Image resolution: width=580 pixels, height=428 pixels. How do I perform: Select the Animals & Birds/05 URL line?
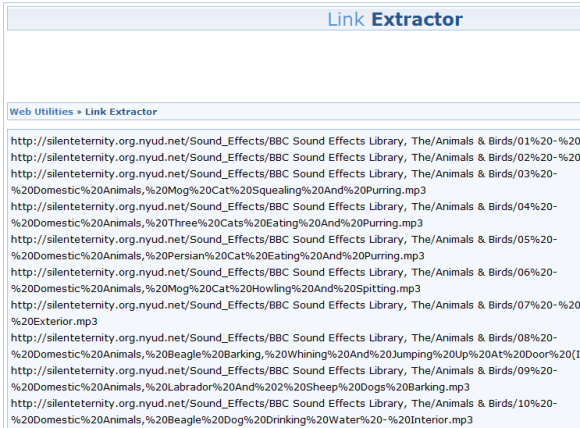pos(284,240)
